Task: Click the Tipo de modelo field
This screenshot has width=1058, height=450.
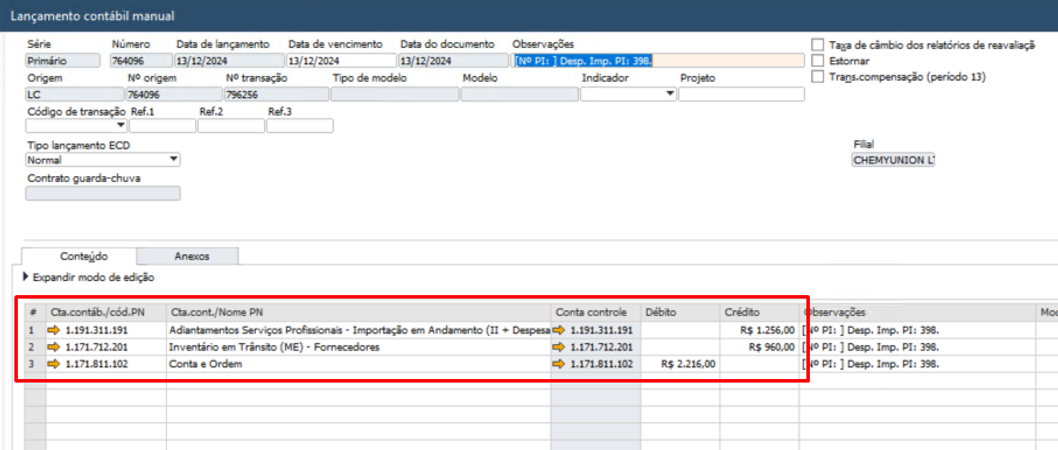Action: pyautogui.click(x=395, y=94)
